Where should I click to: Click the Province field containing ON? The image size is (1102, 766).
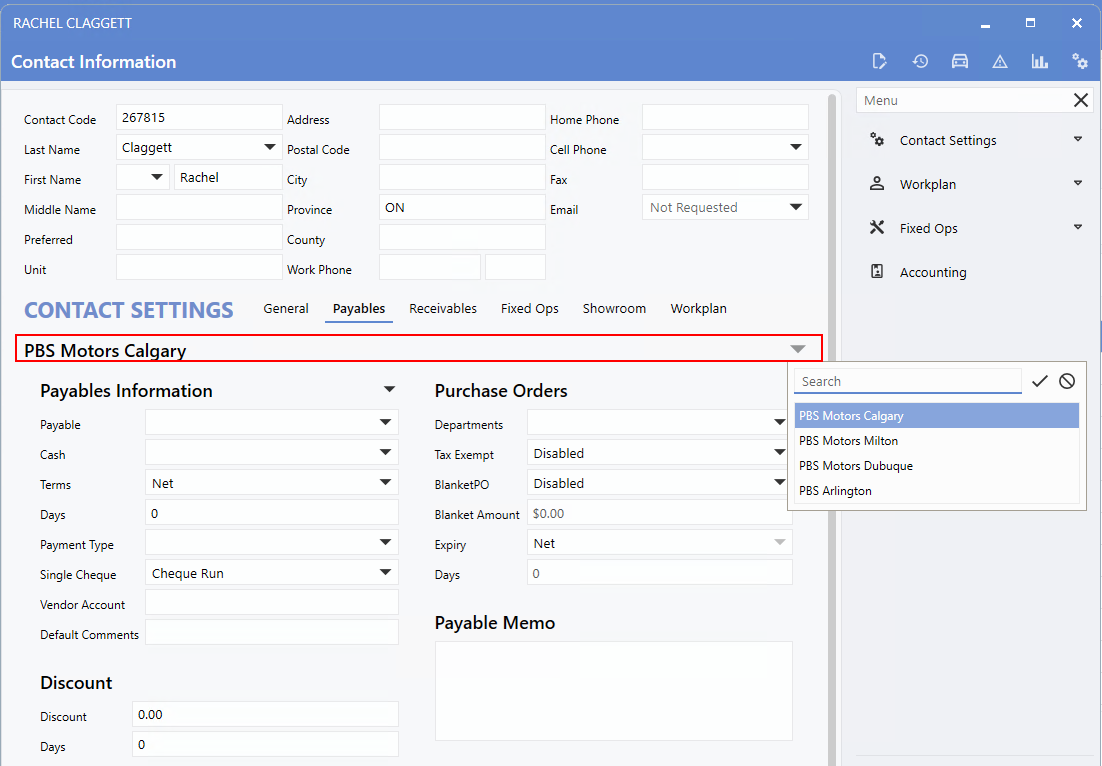click(462, 207)
